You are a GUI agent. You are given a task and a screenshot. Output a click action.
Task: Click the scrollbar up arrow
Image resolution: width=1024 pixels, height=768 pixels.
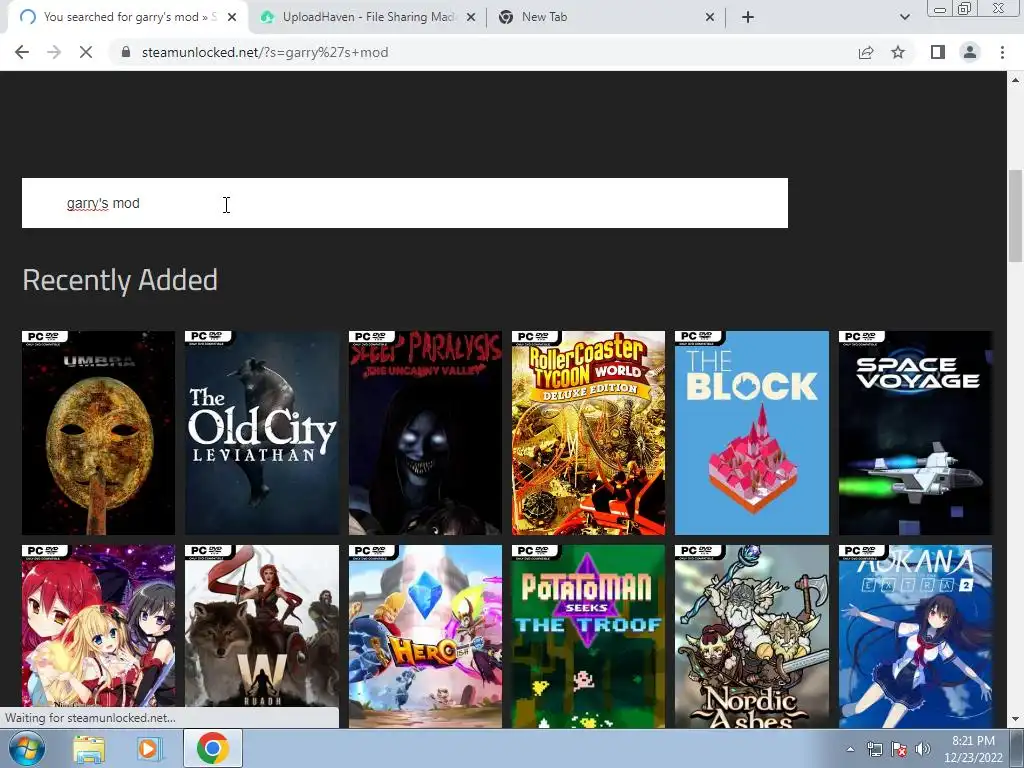tap(1015, 80)
